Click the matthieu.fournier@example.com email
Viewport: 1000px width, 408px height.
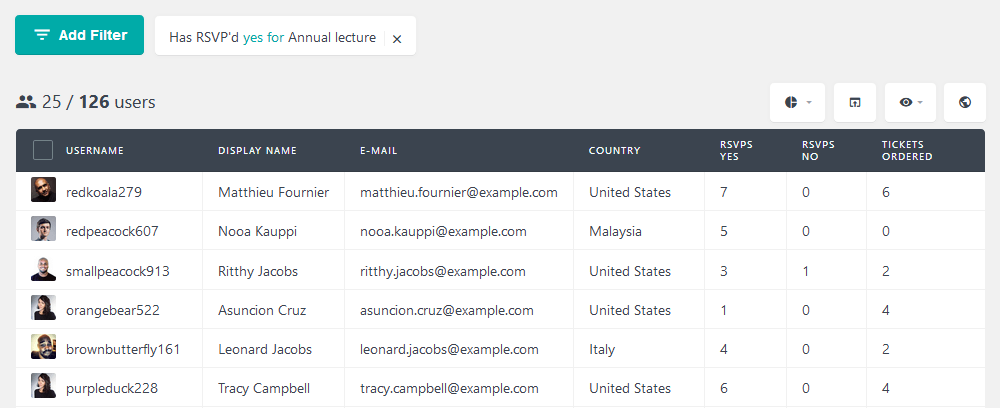[x=459, y=192]
